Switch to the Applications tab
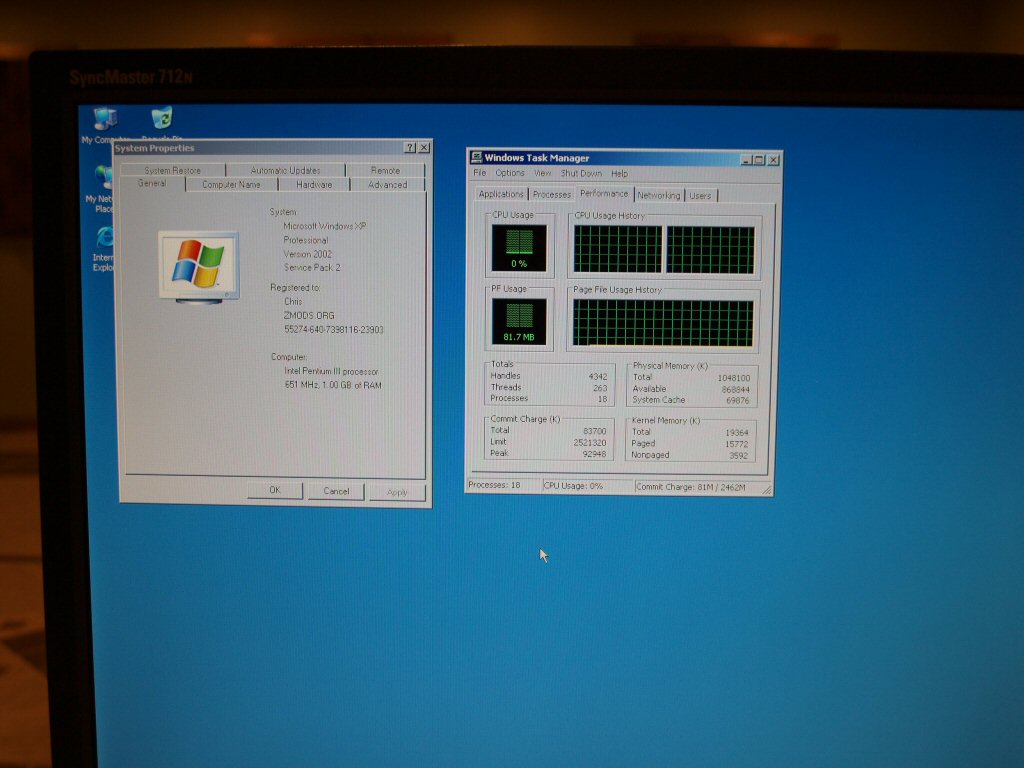This screenshot has height=768, width=1024. 501,195
